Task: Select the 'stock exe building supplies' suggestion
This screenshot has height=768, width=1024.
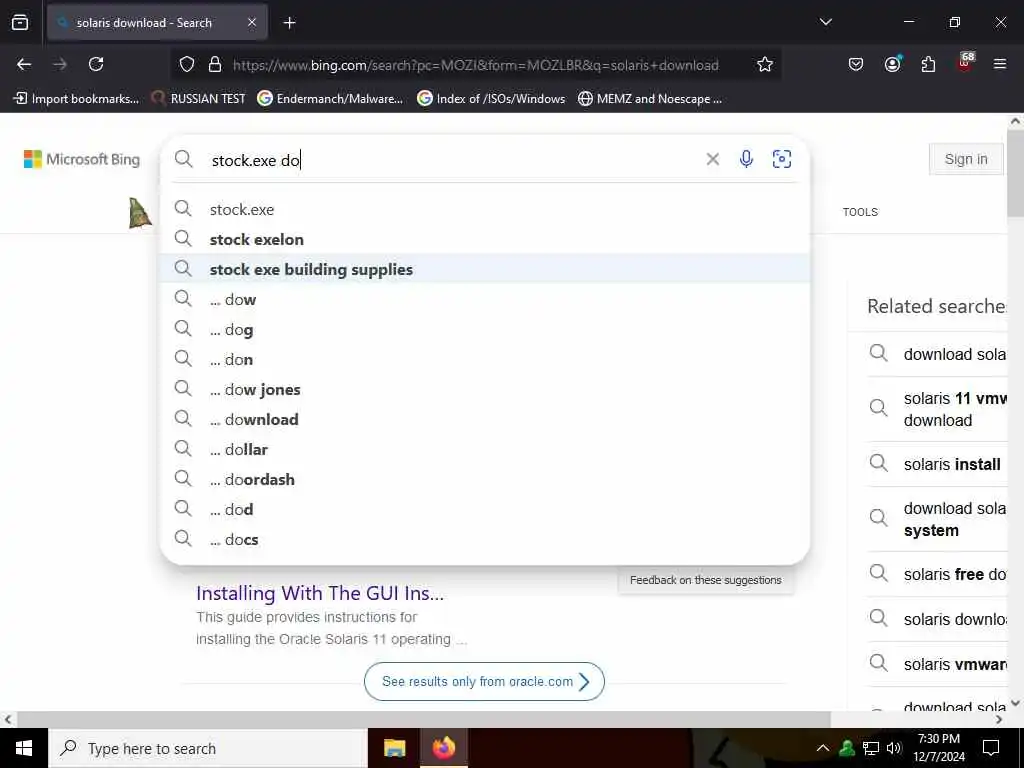Action: 485,269
